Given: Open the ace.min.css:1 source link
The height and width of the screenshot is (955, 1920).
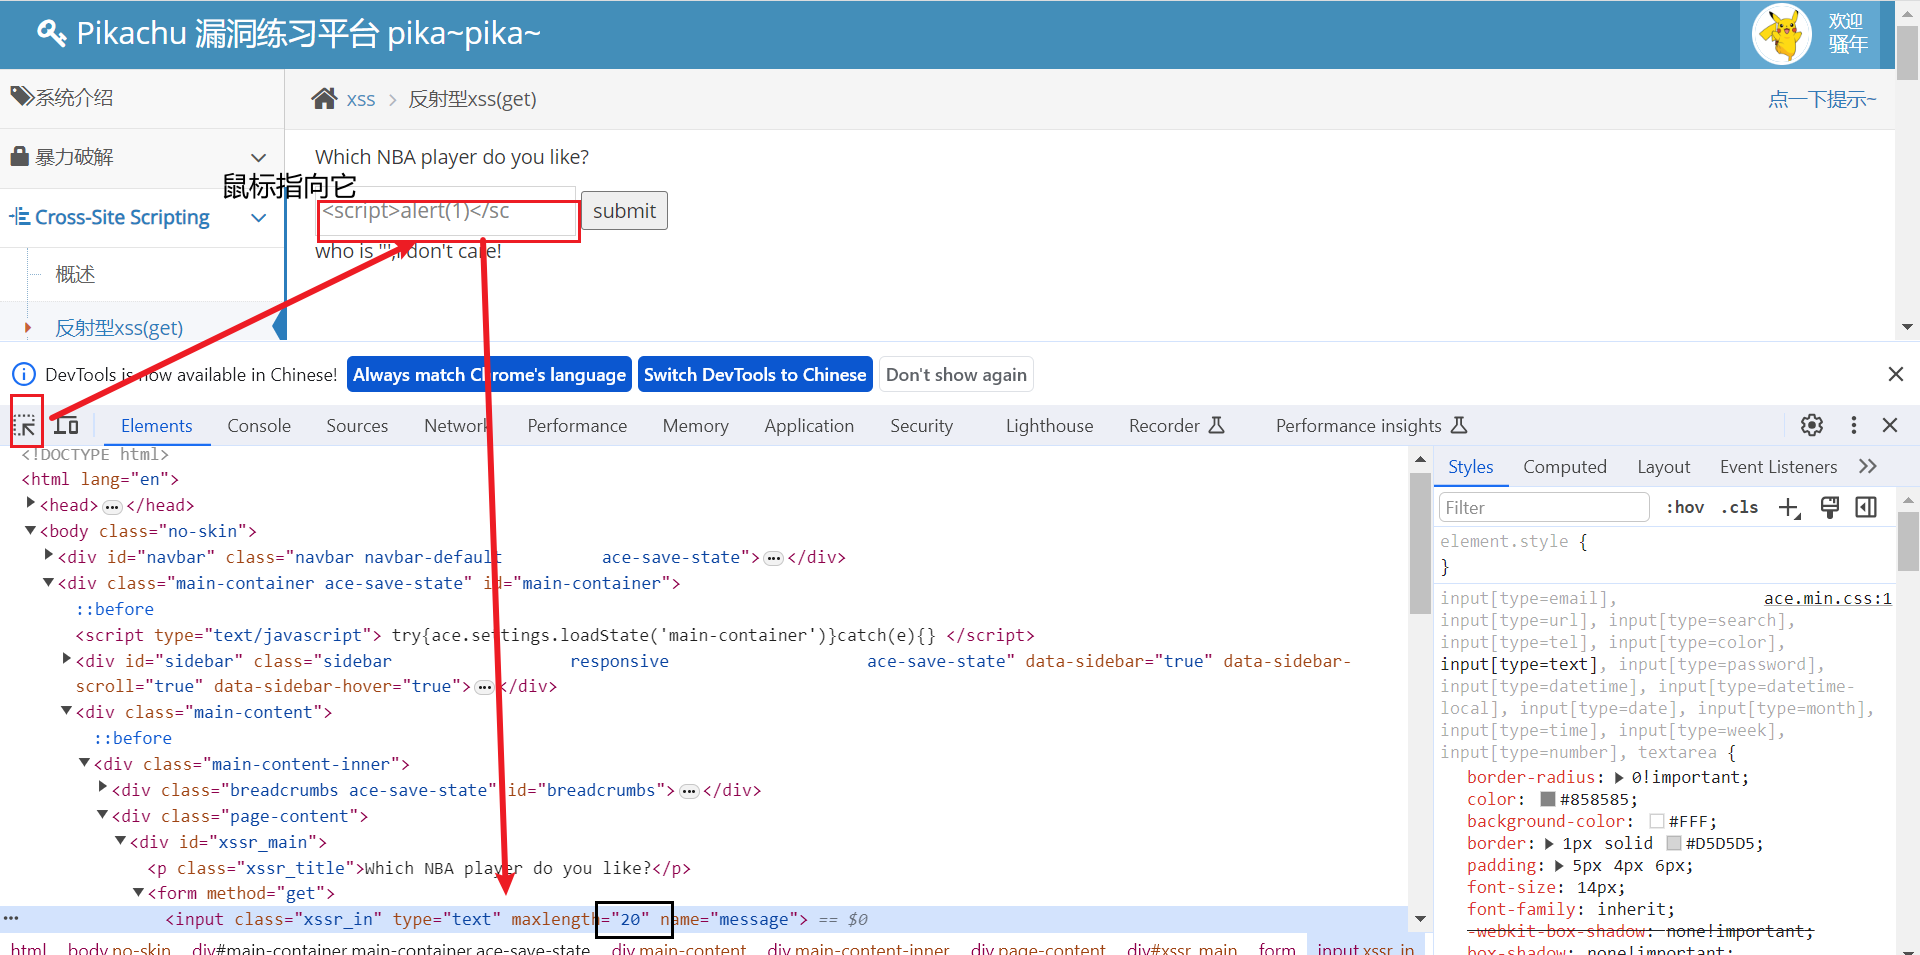Looking at the screenshot, I should coord(1827,598).
